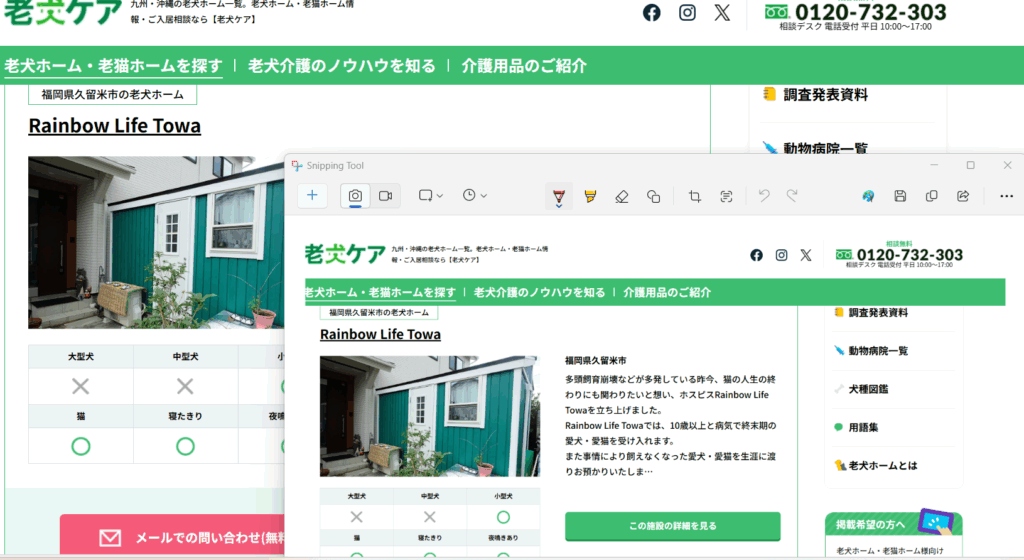Select the Eraser tool
The width and height of the screenshot is (1024, 560).
point(621,197)
